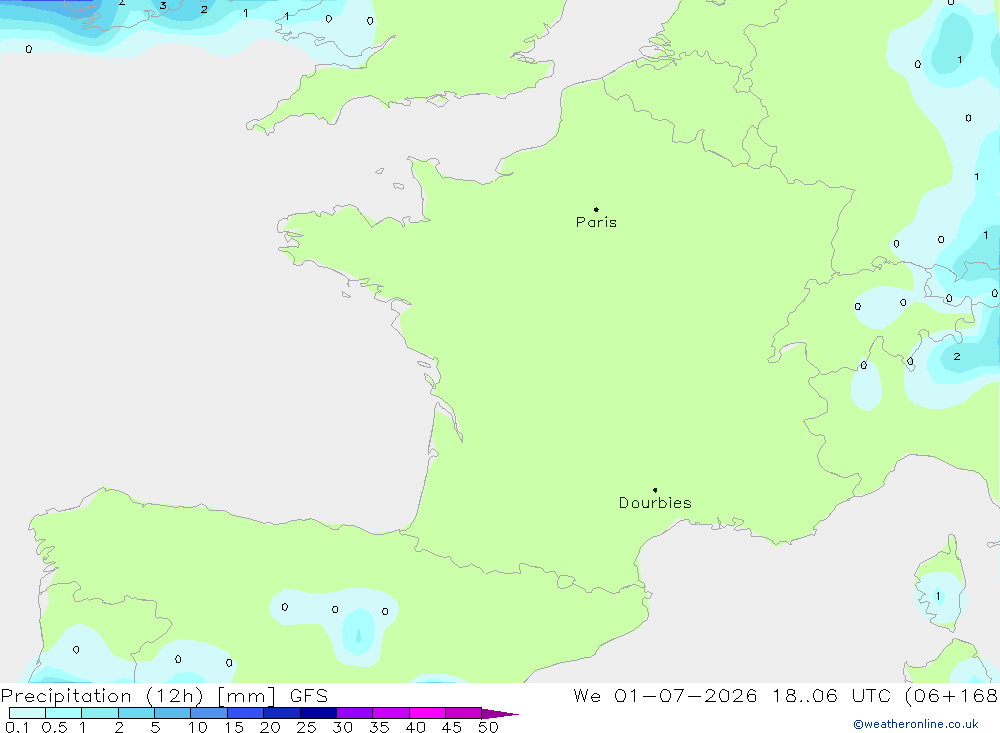Image resolution: width=1000 pixels, height=733 pixels.
Task: Click the weatheronline.co.uk copyright link
Action: 916,724
